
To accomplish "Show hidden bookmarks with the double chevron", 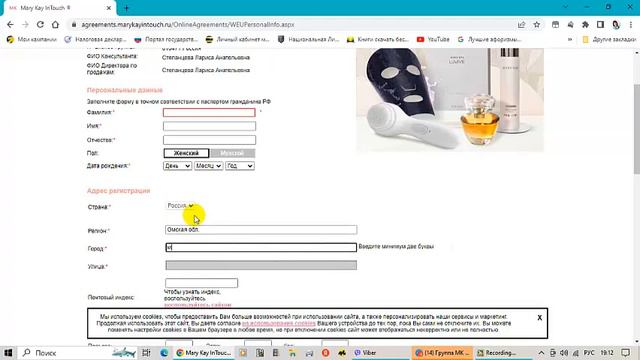I will pyautogui.click(x=570, y=40).
